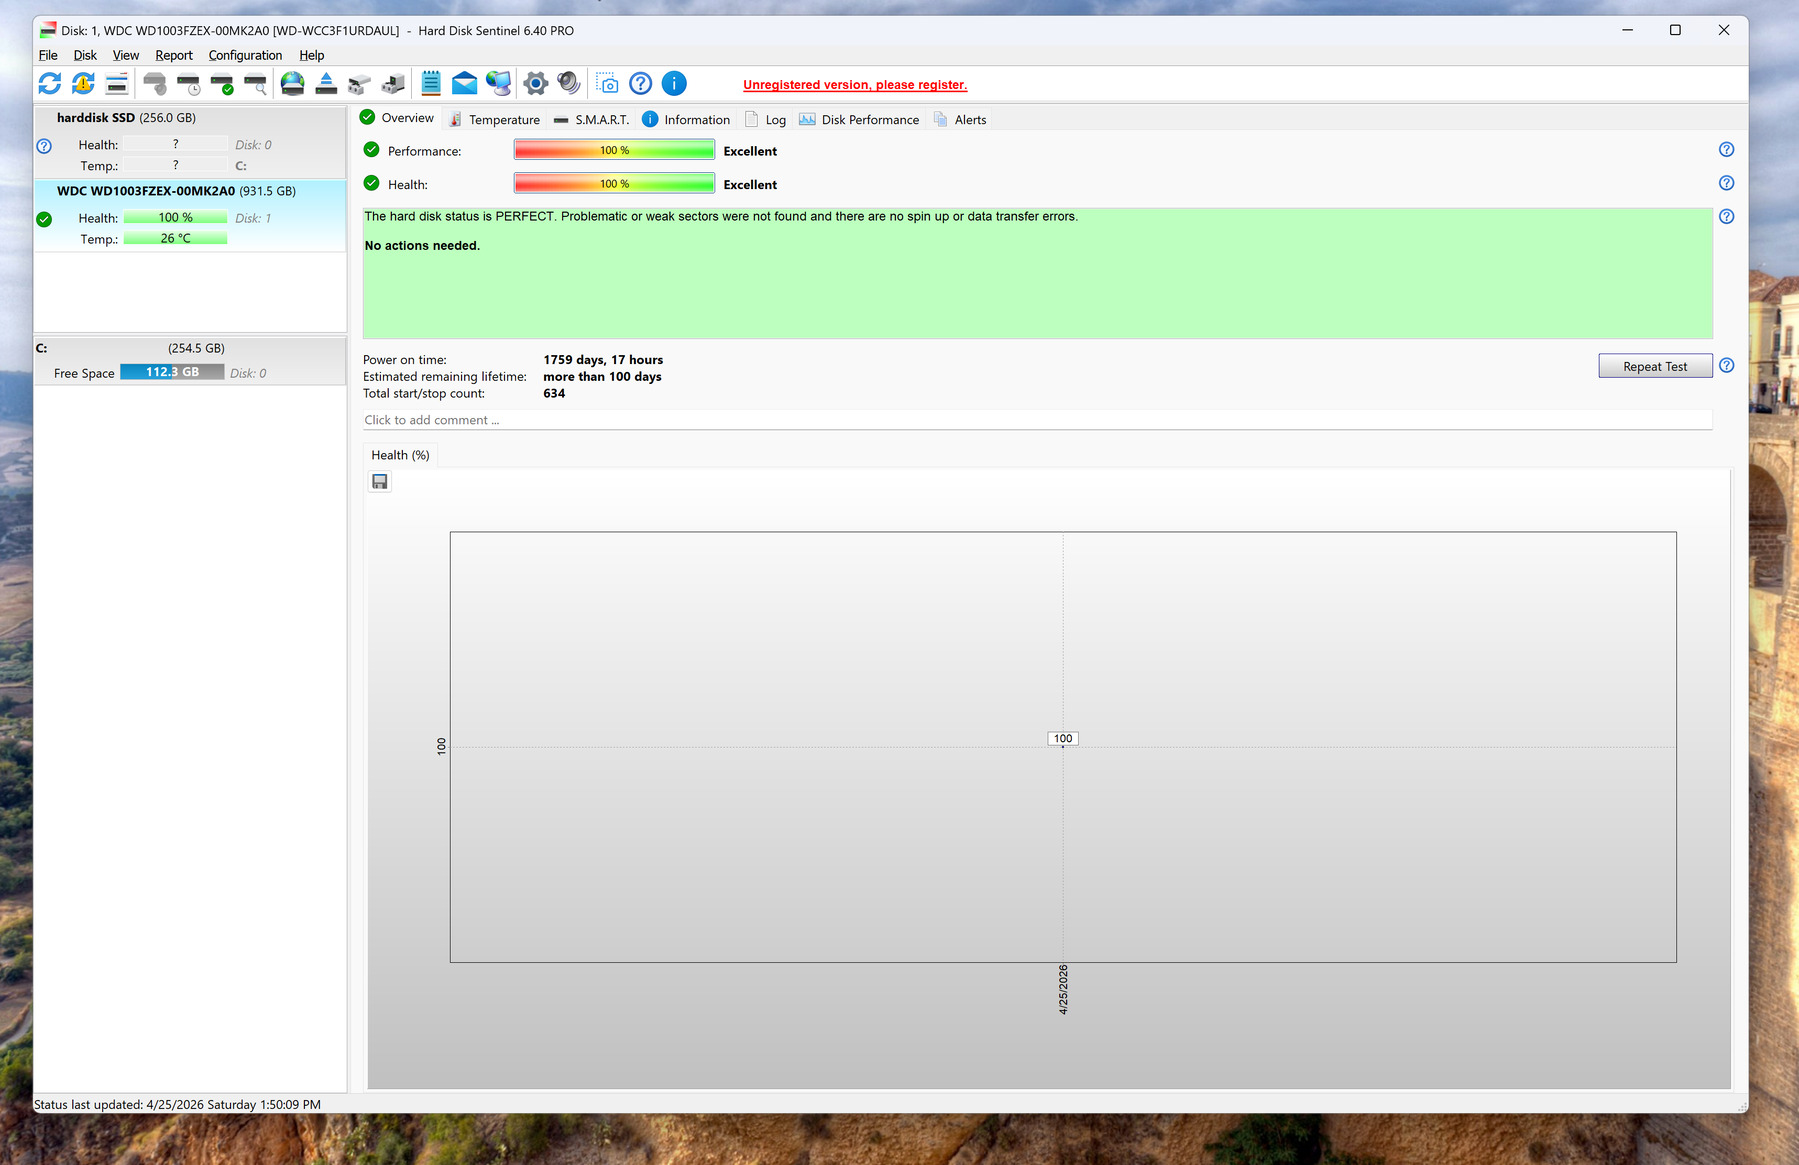Open the Disk menu

click(x=85, y=56)
